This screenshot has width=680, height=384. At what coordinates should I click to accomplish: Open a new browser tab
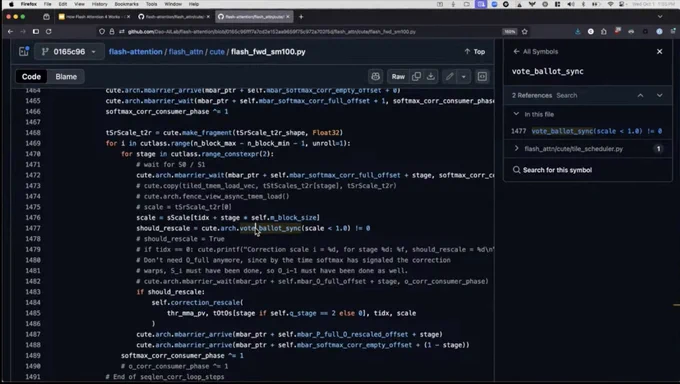click(301, 16)
